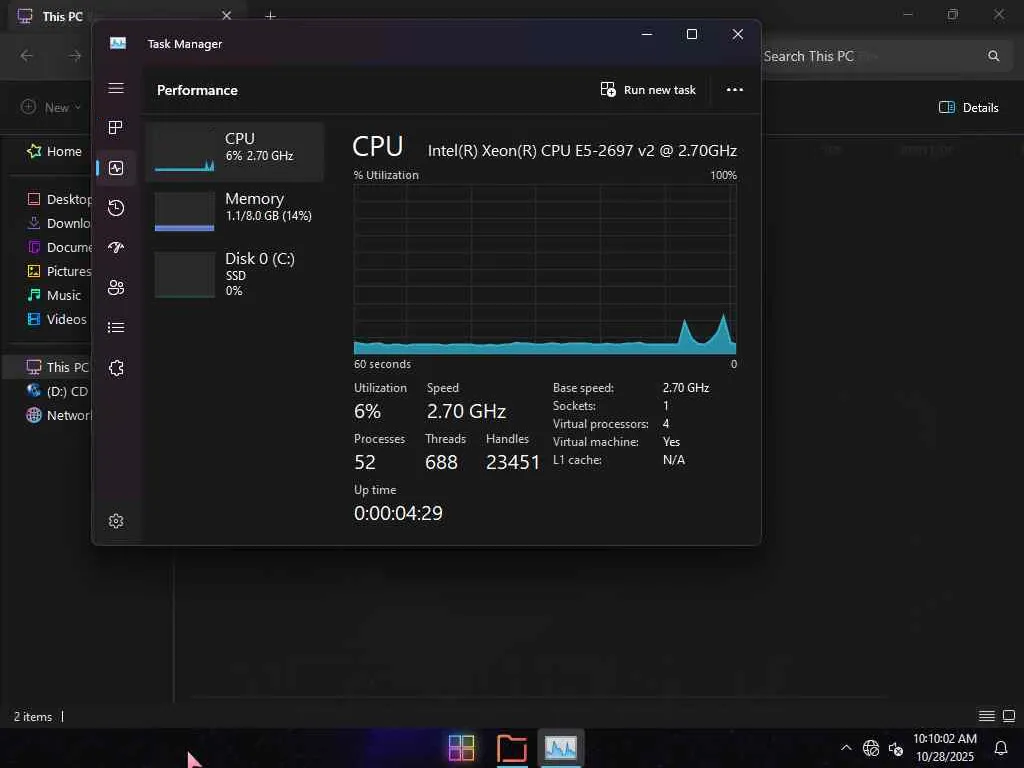Viewport: 1024px width, 768px height.
Task: Open Task Manager hamburger navigation menu
Action: (x=116, y=88)
